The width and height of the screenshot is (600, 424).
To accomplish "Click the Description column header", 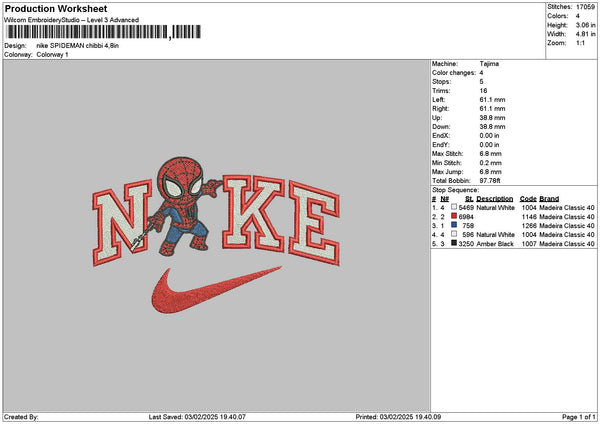I will click(495, 199).
